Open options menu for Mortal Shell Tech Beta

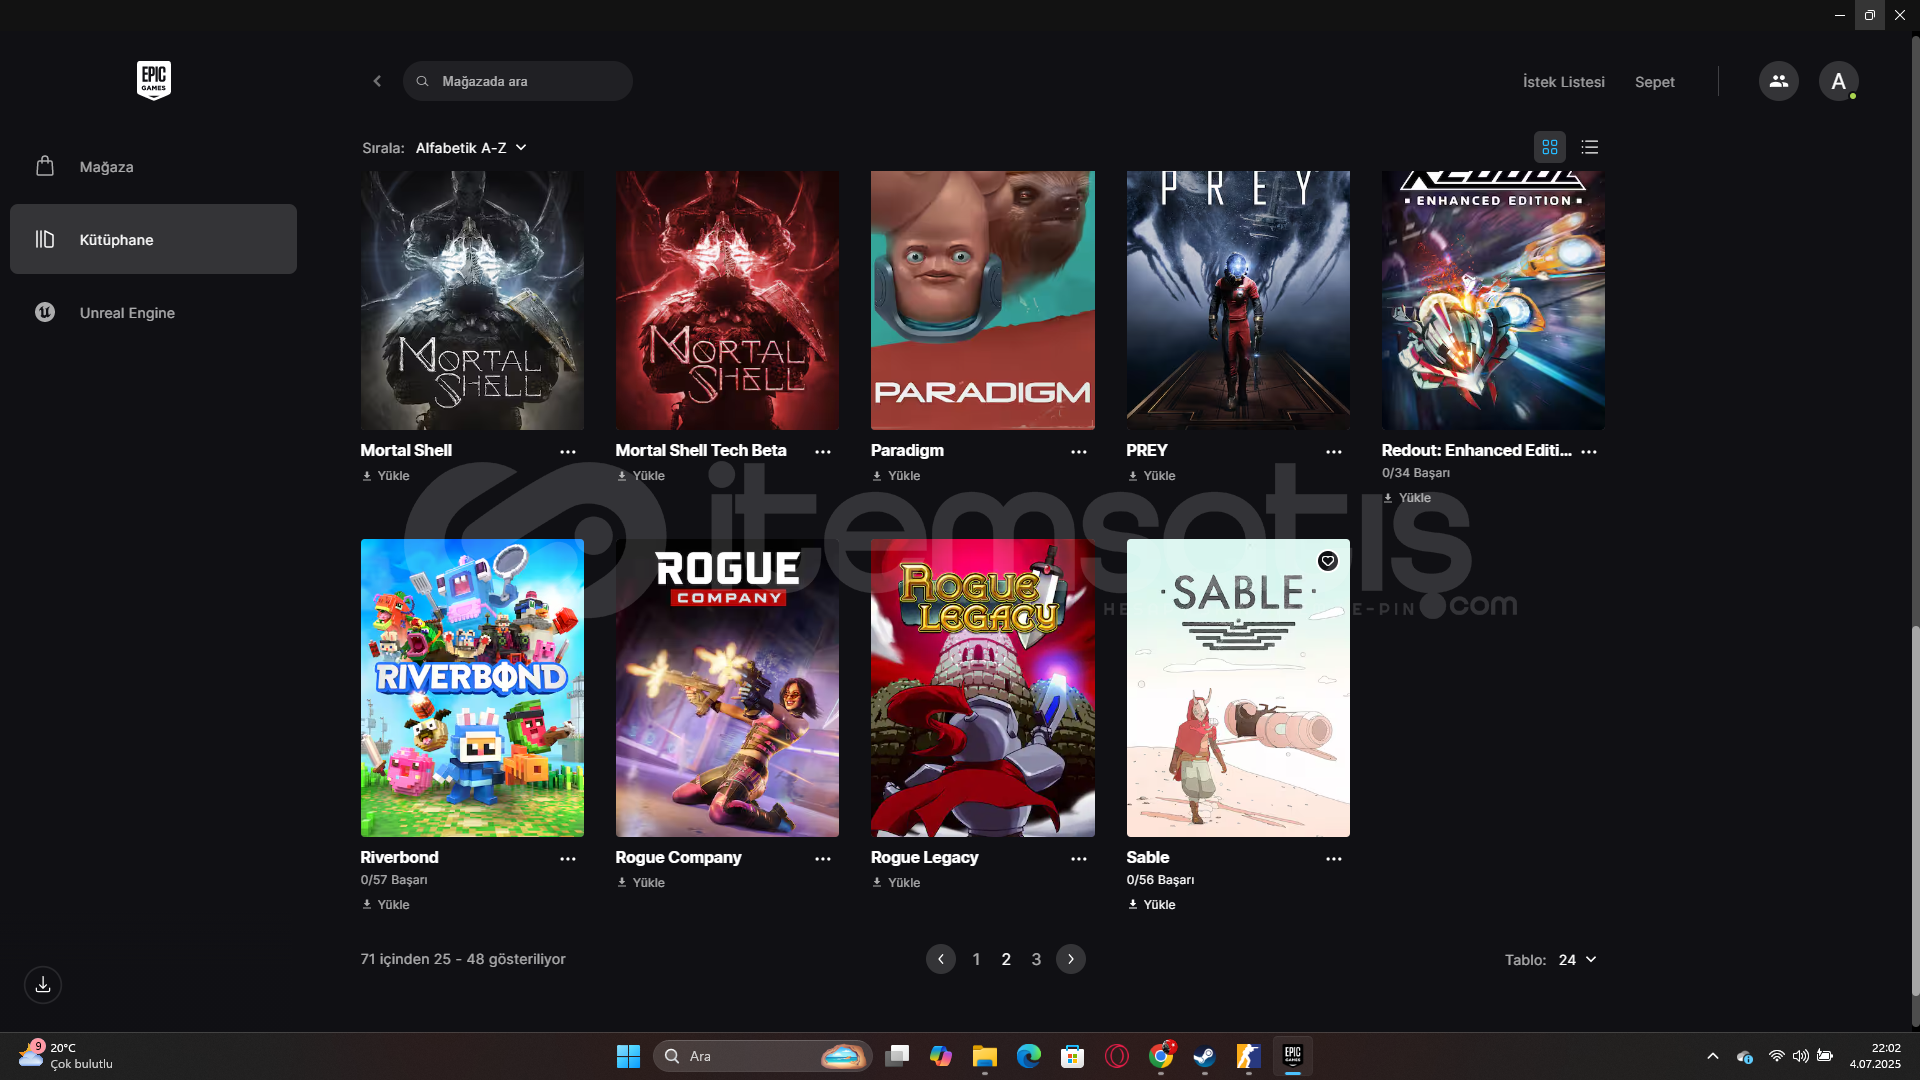click(823, 452)
